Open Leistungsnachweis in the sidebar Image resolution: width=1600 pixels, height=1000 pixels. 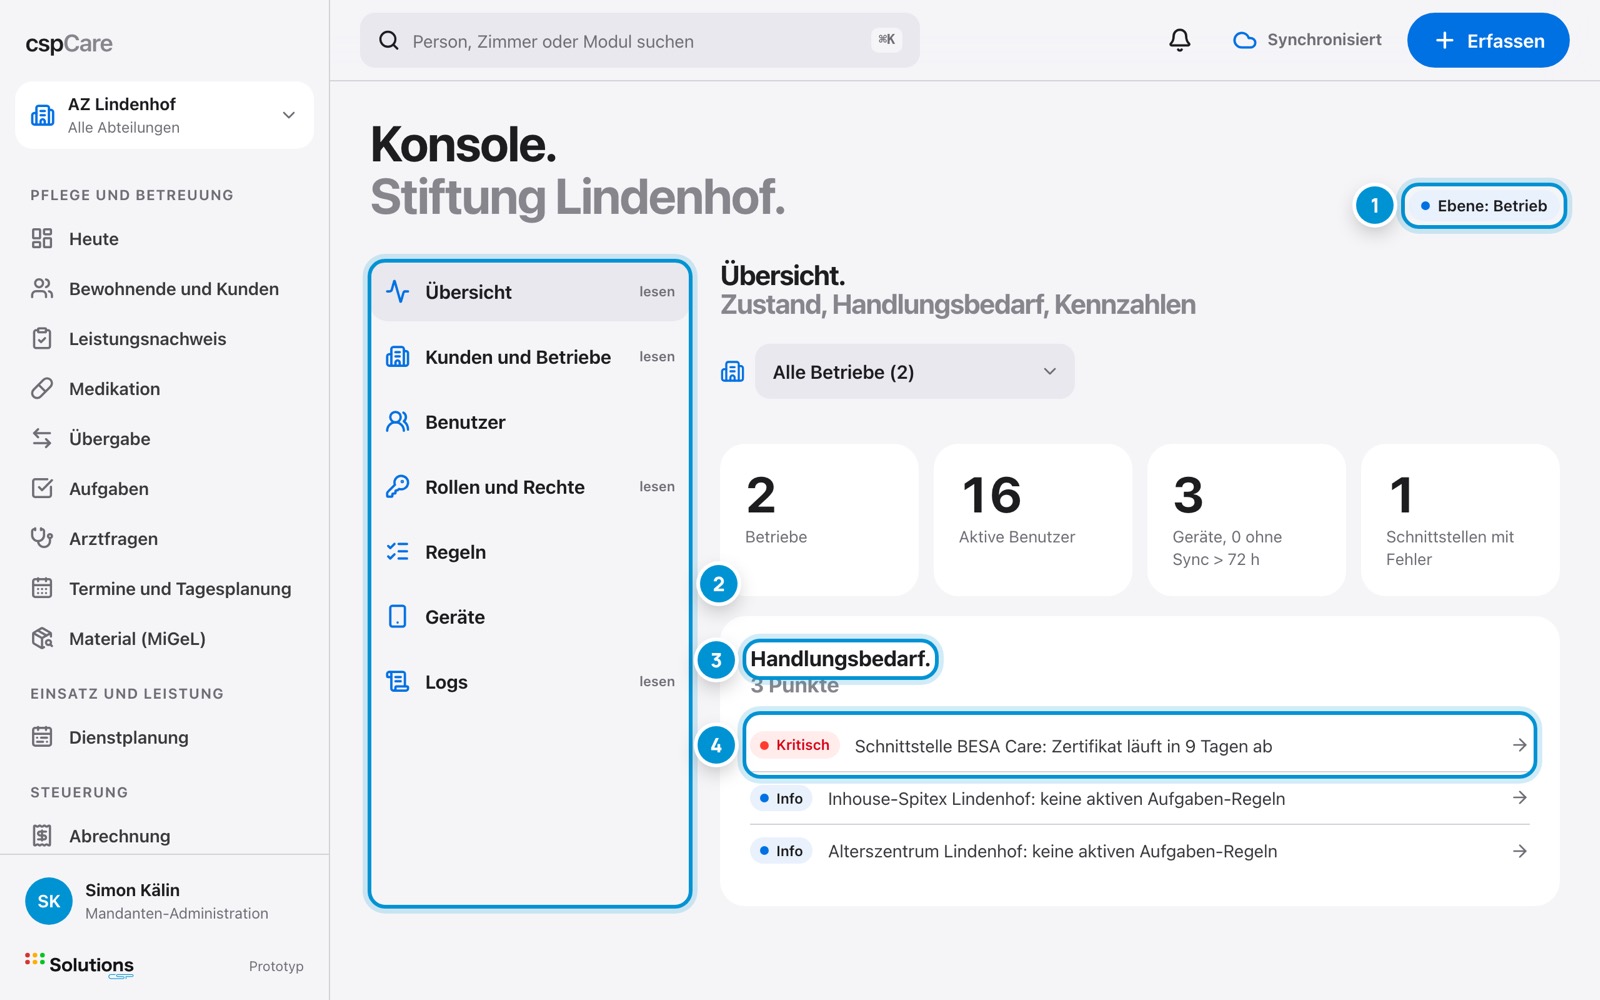point(164,338)
